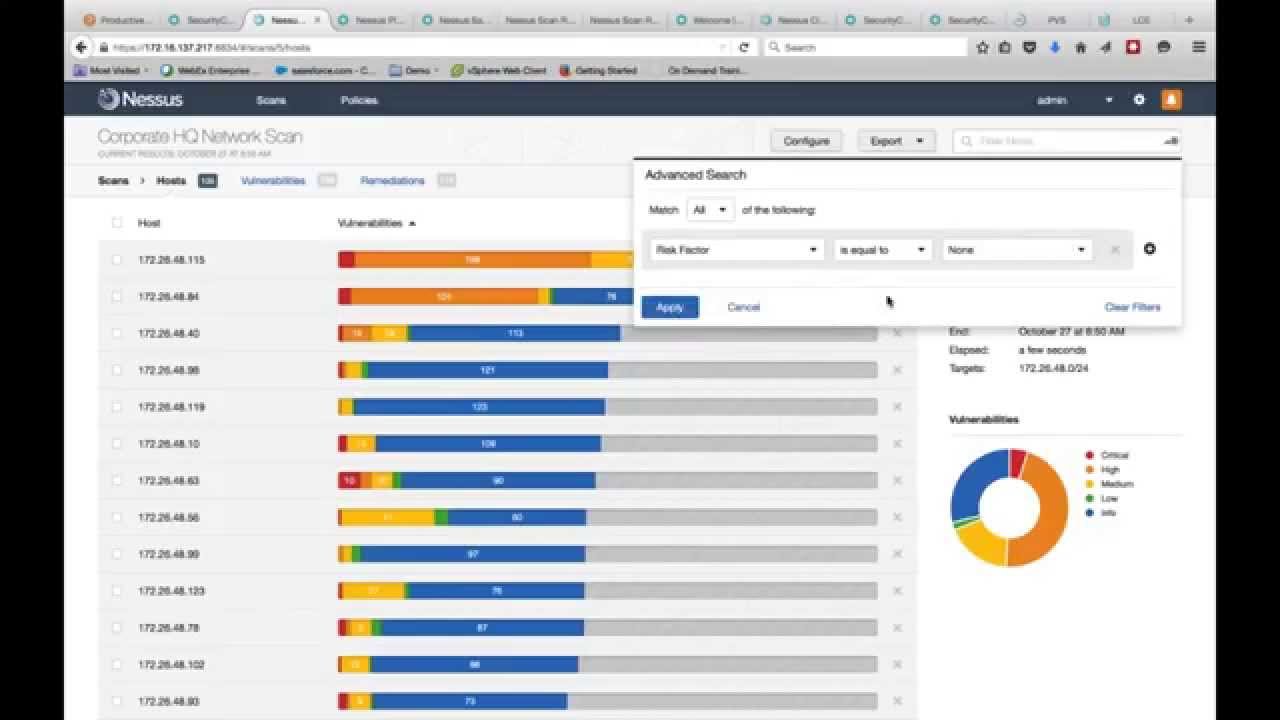1280x720 pixels.
Task: Click the Nessus logo in header
Action: click(140, 99)
